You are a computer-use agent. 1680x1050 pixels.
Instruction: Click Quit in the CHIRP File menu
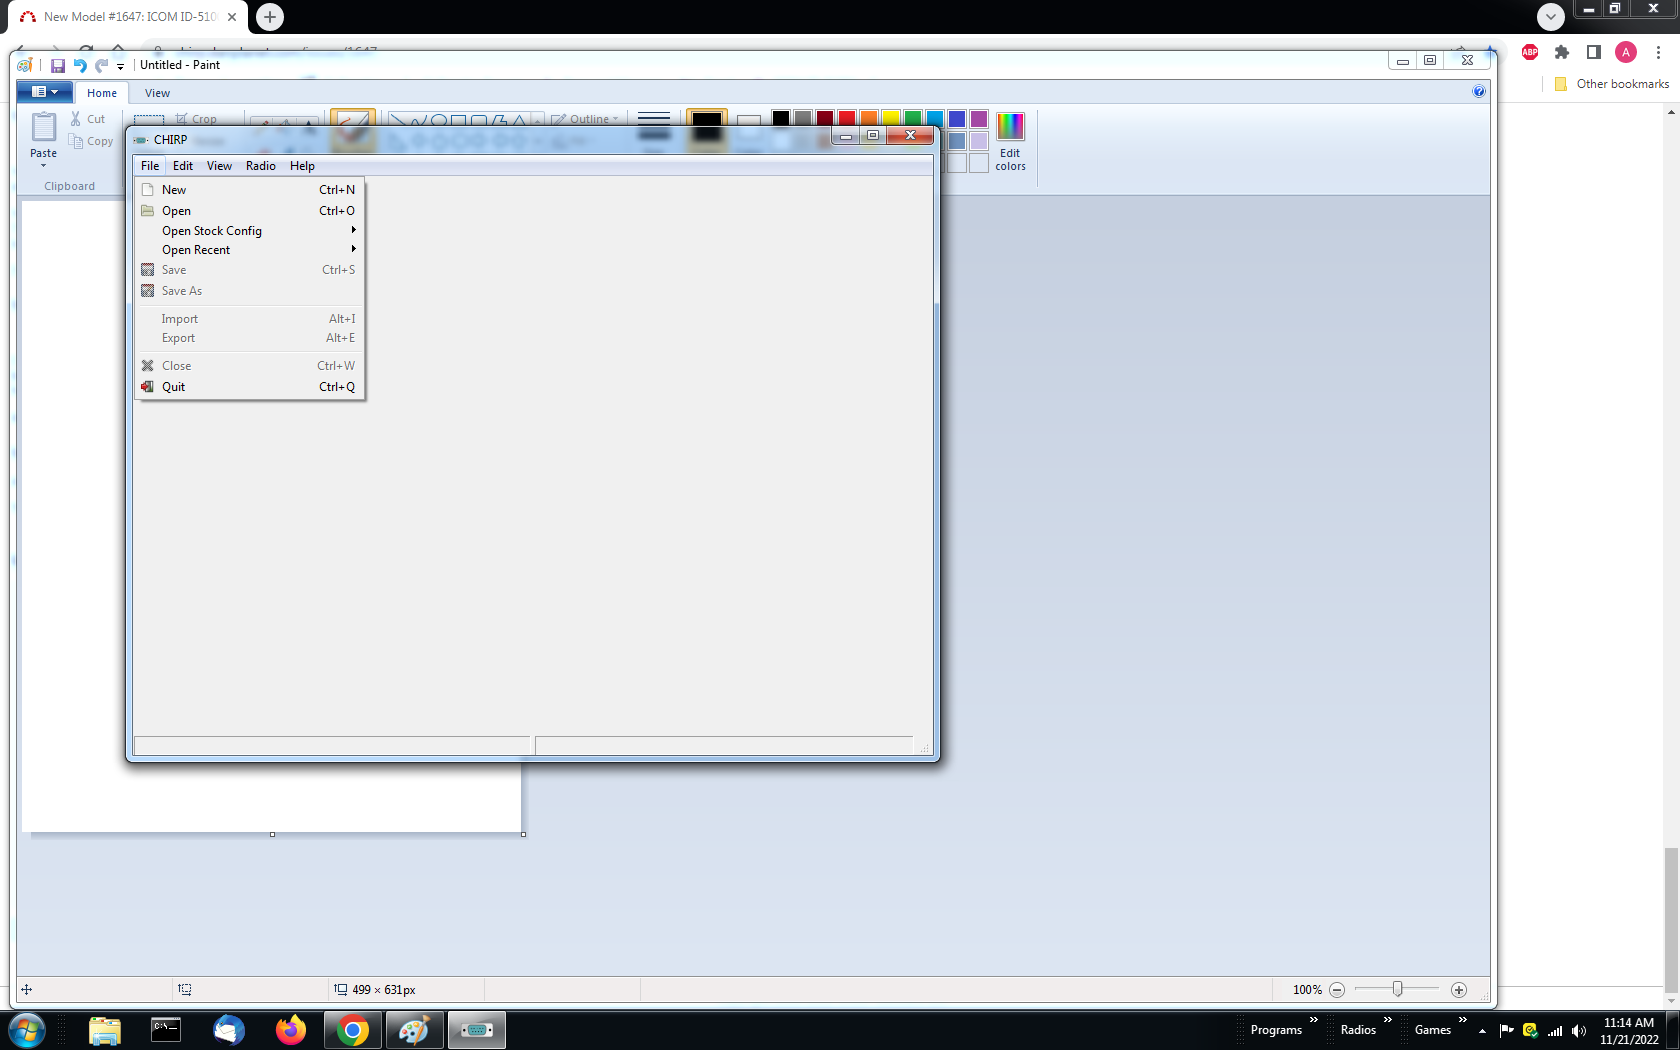tap(249, 387)
